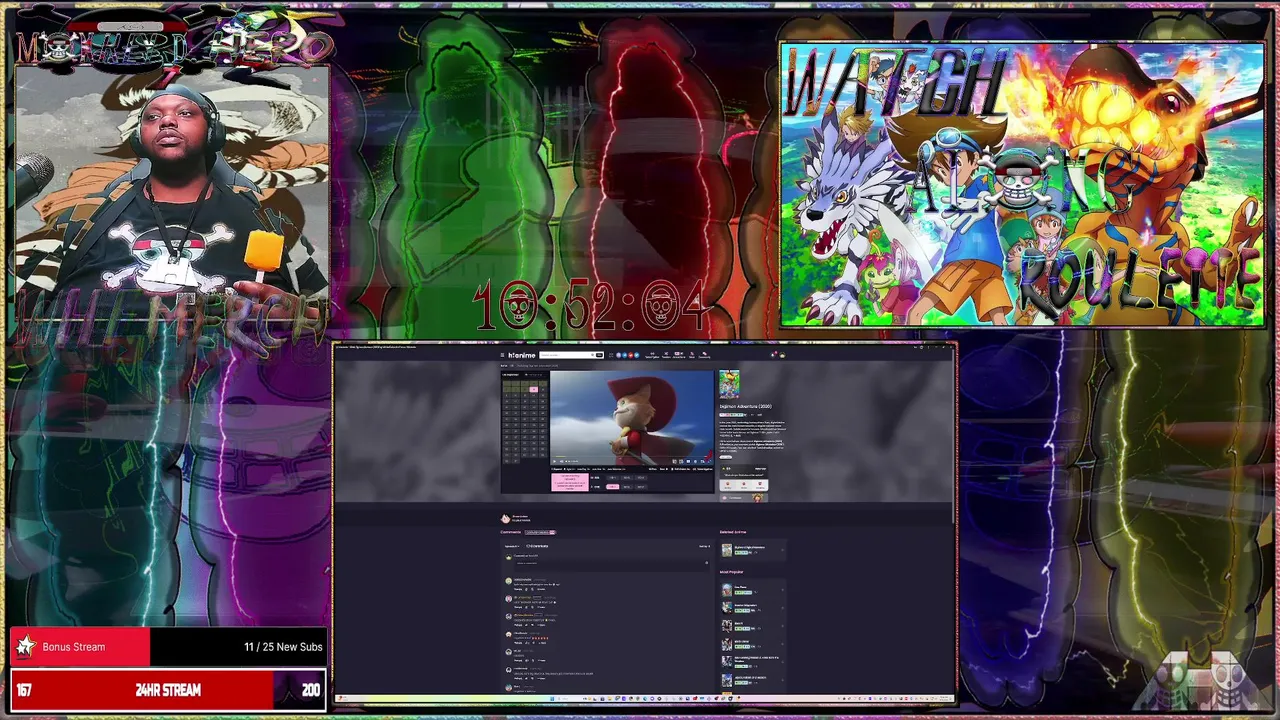Click the fullscreen icon in video player

(709, 461)
